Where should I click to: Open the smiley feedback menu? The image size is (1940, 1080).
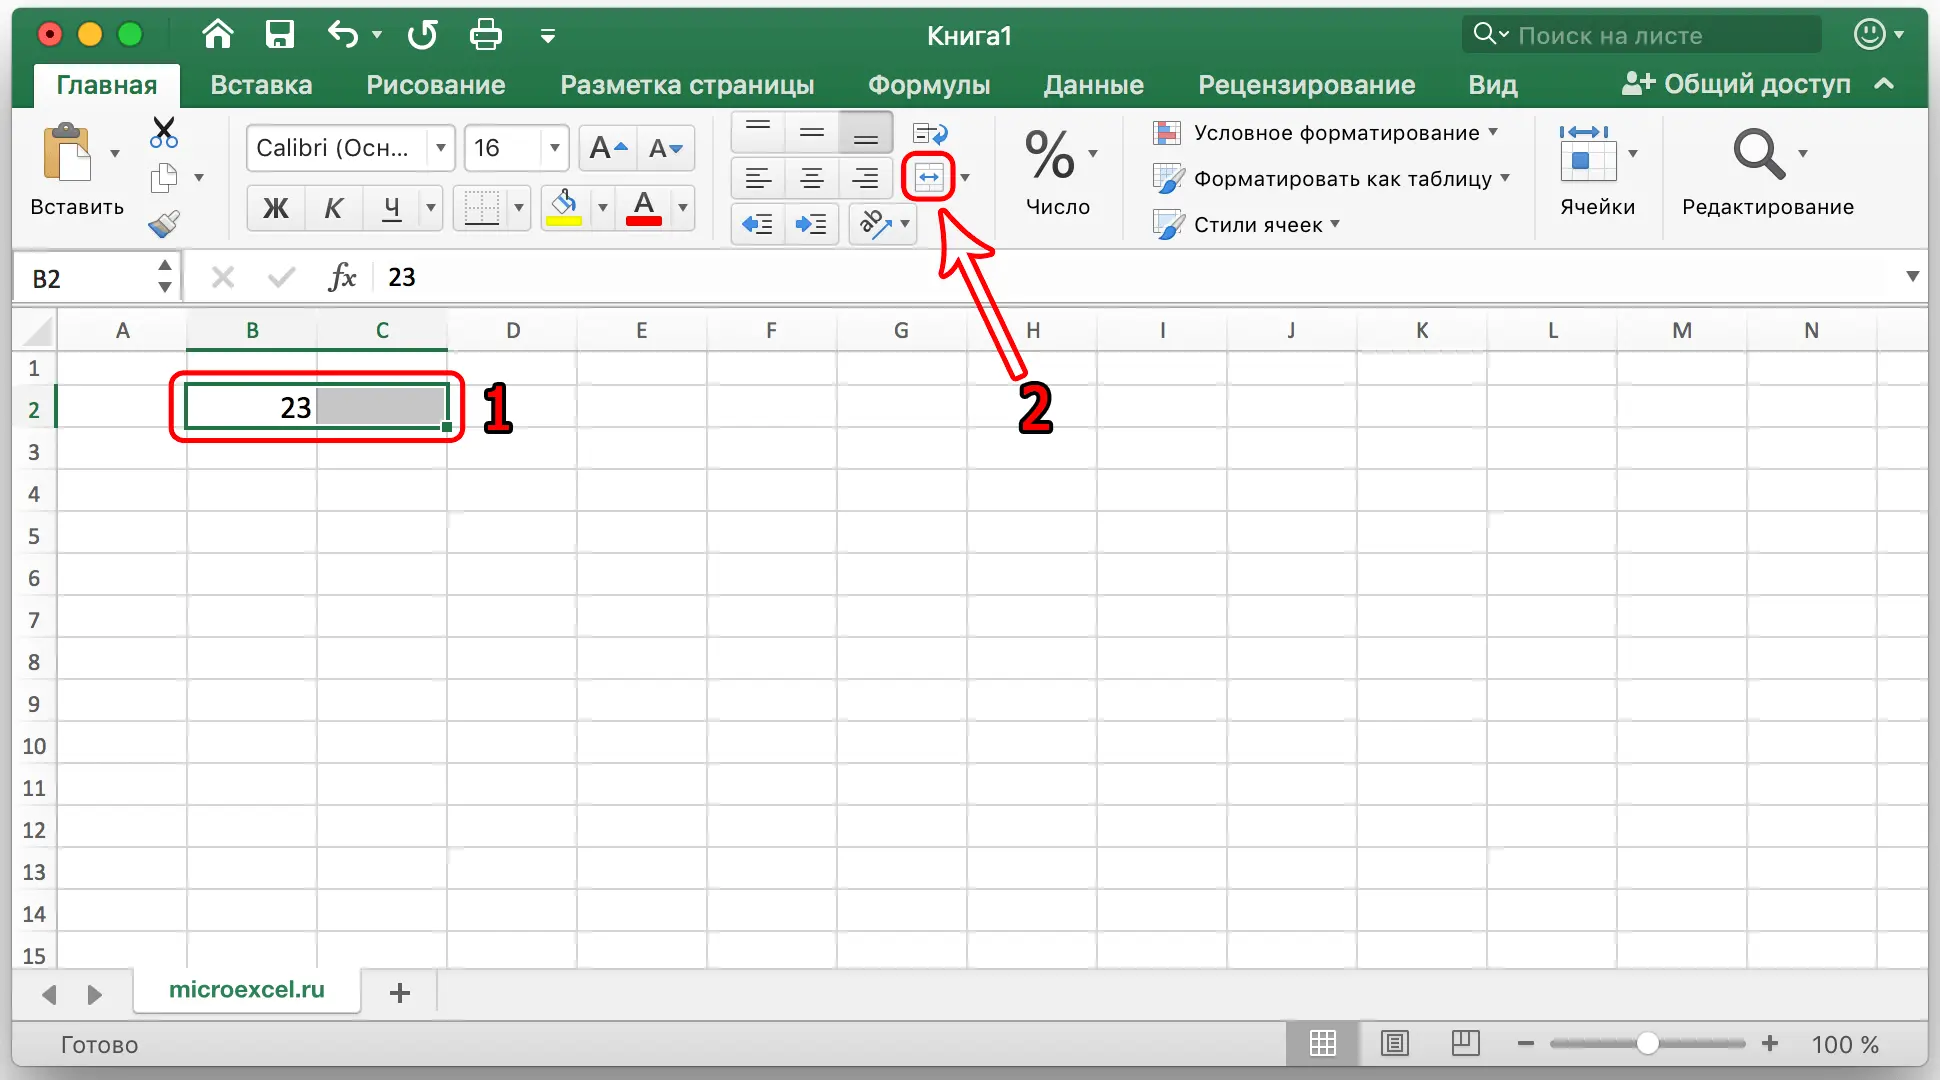pyautogui.click(x=1878, y=35)
